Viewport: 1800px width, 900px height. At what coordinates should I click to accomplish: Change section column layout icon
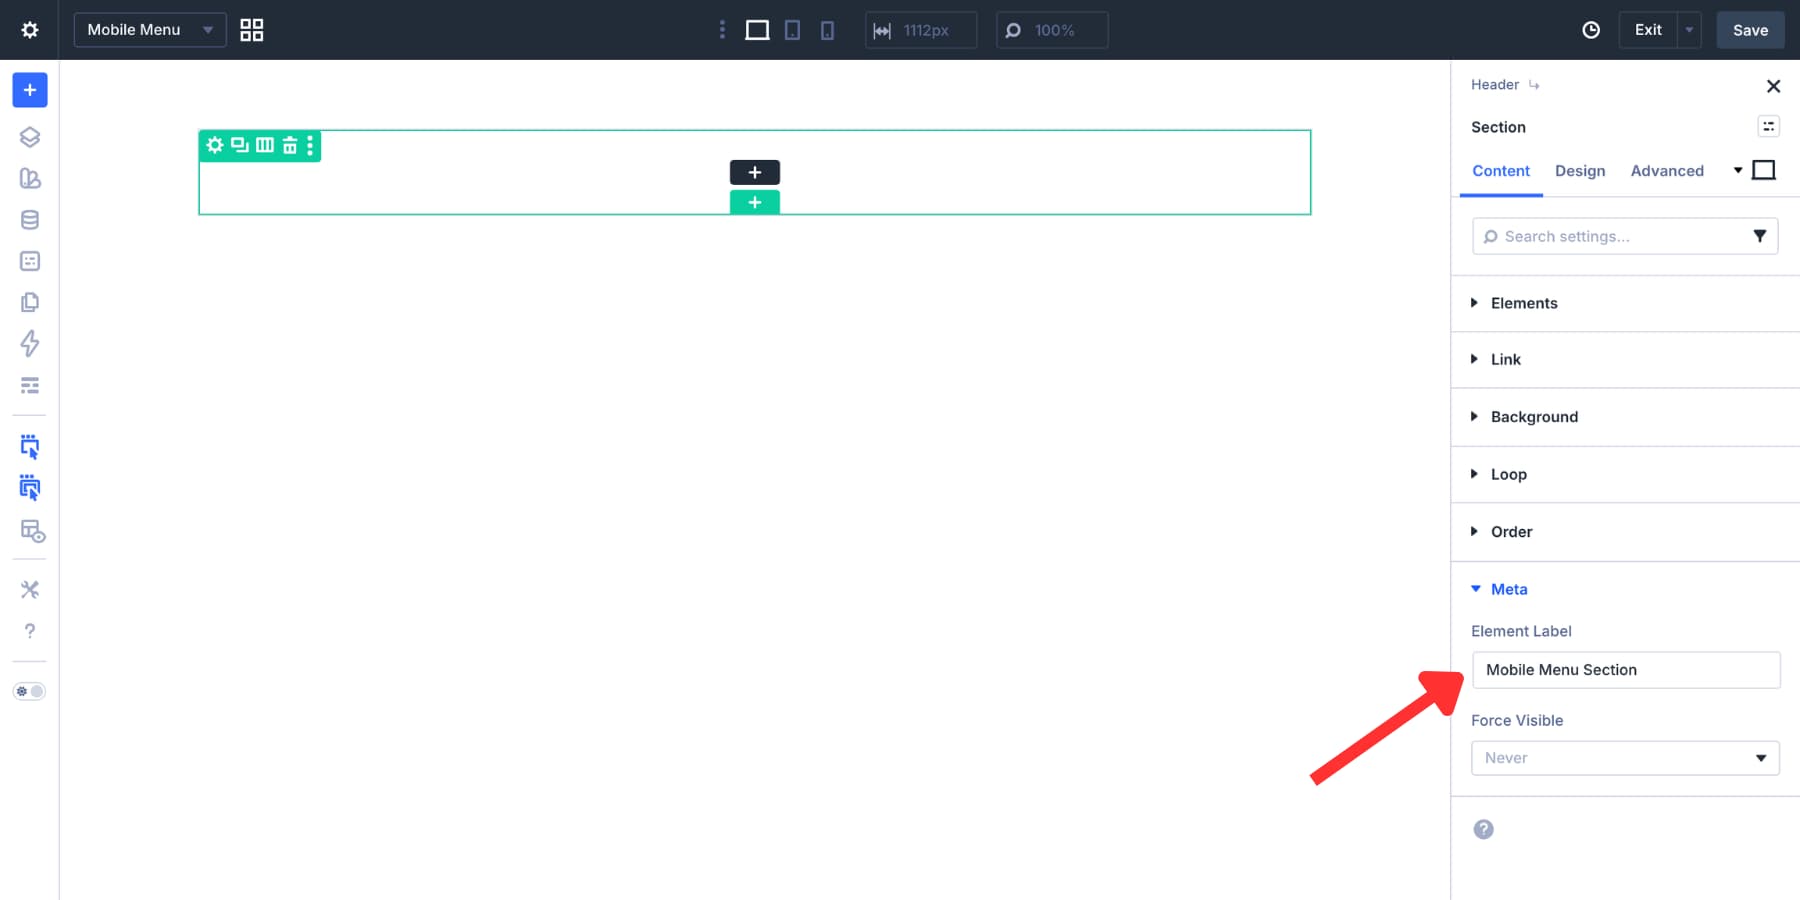coord(265,145)
